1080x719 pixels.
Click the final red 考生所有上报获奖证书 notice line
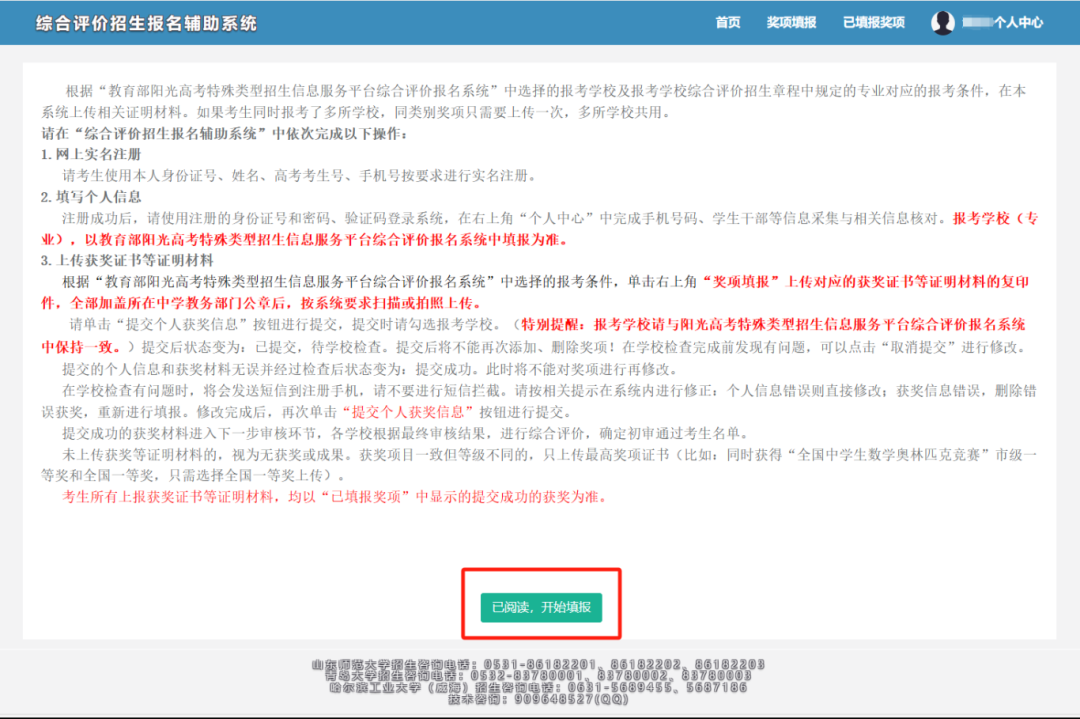(334, 497)
